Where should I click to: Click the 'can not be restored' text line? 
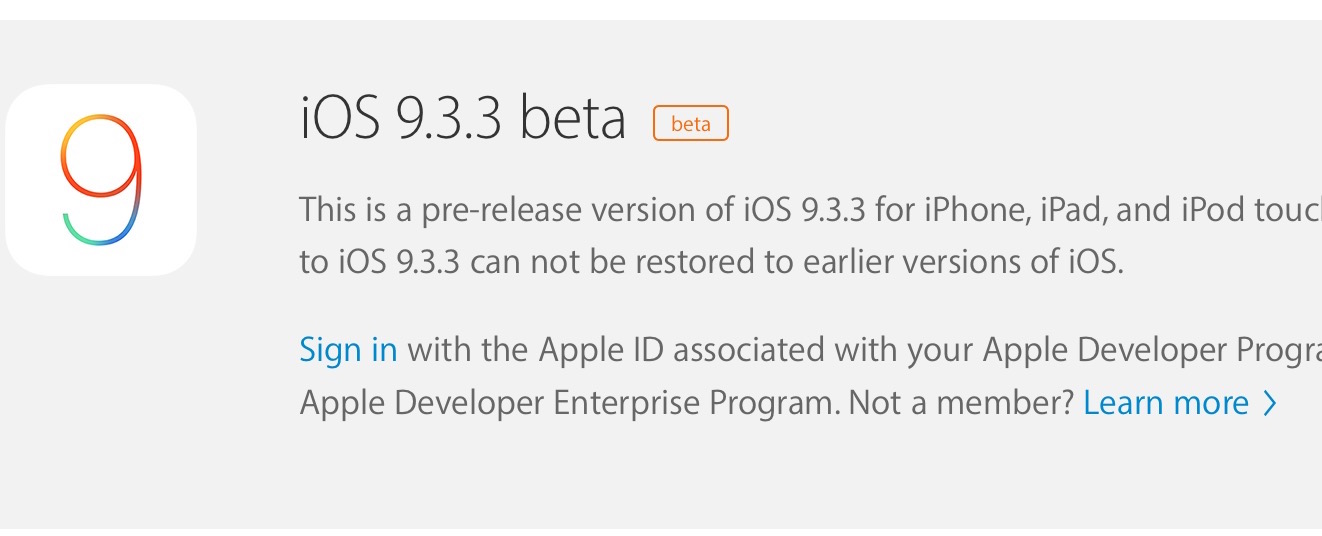[712, 262]
